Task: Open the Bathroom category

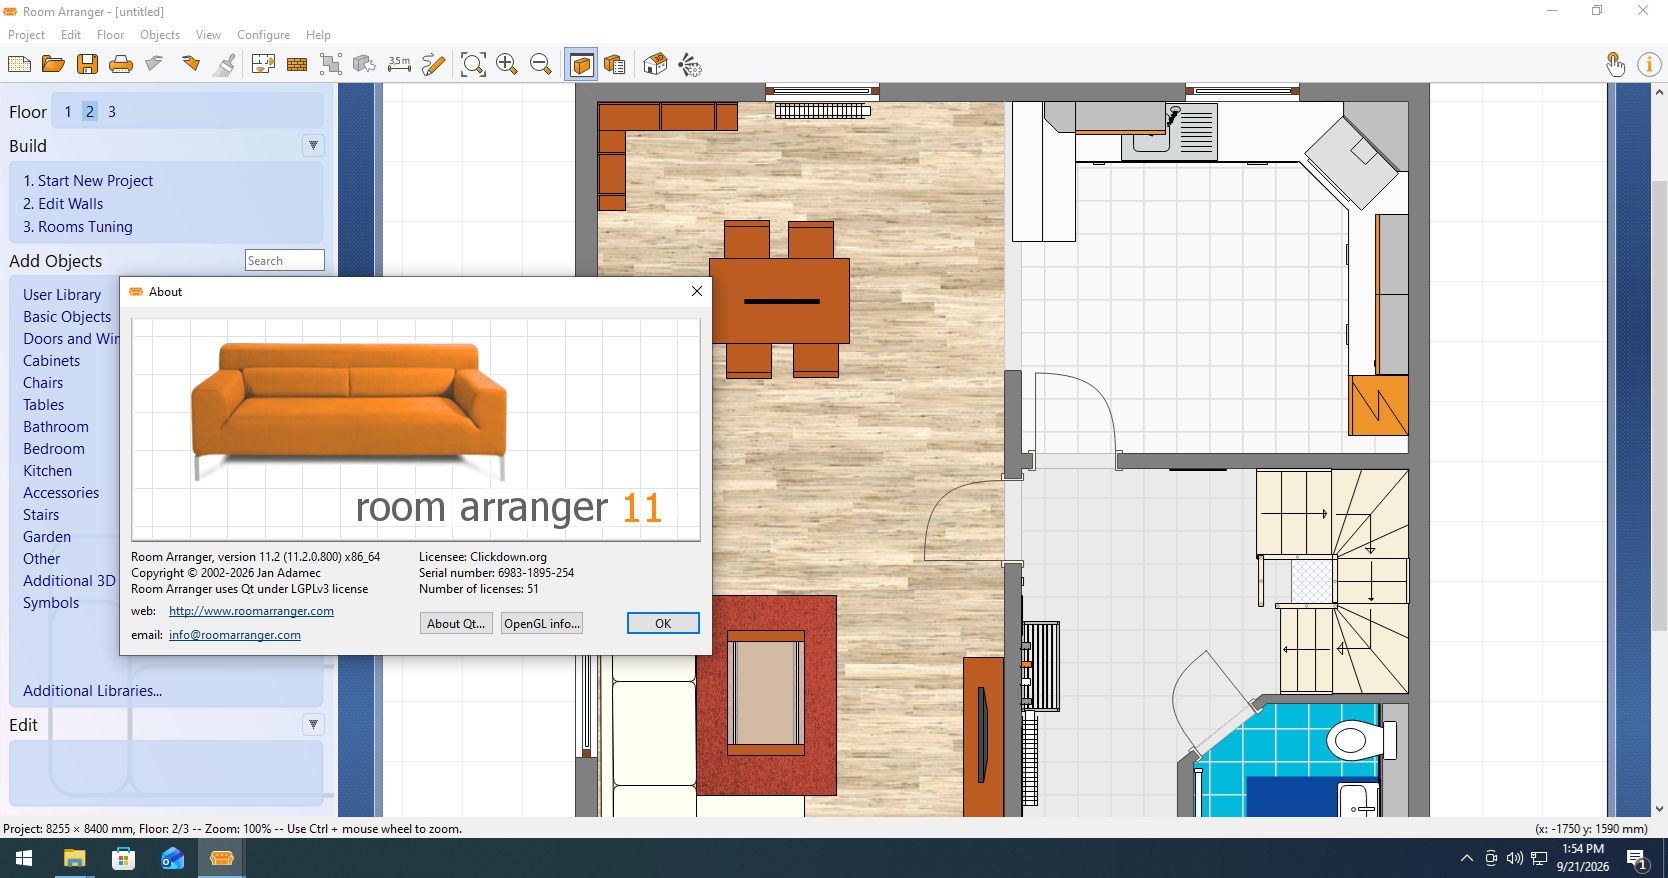Action: (x=56, y=427)
